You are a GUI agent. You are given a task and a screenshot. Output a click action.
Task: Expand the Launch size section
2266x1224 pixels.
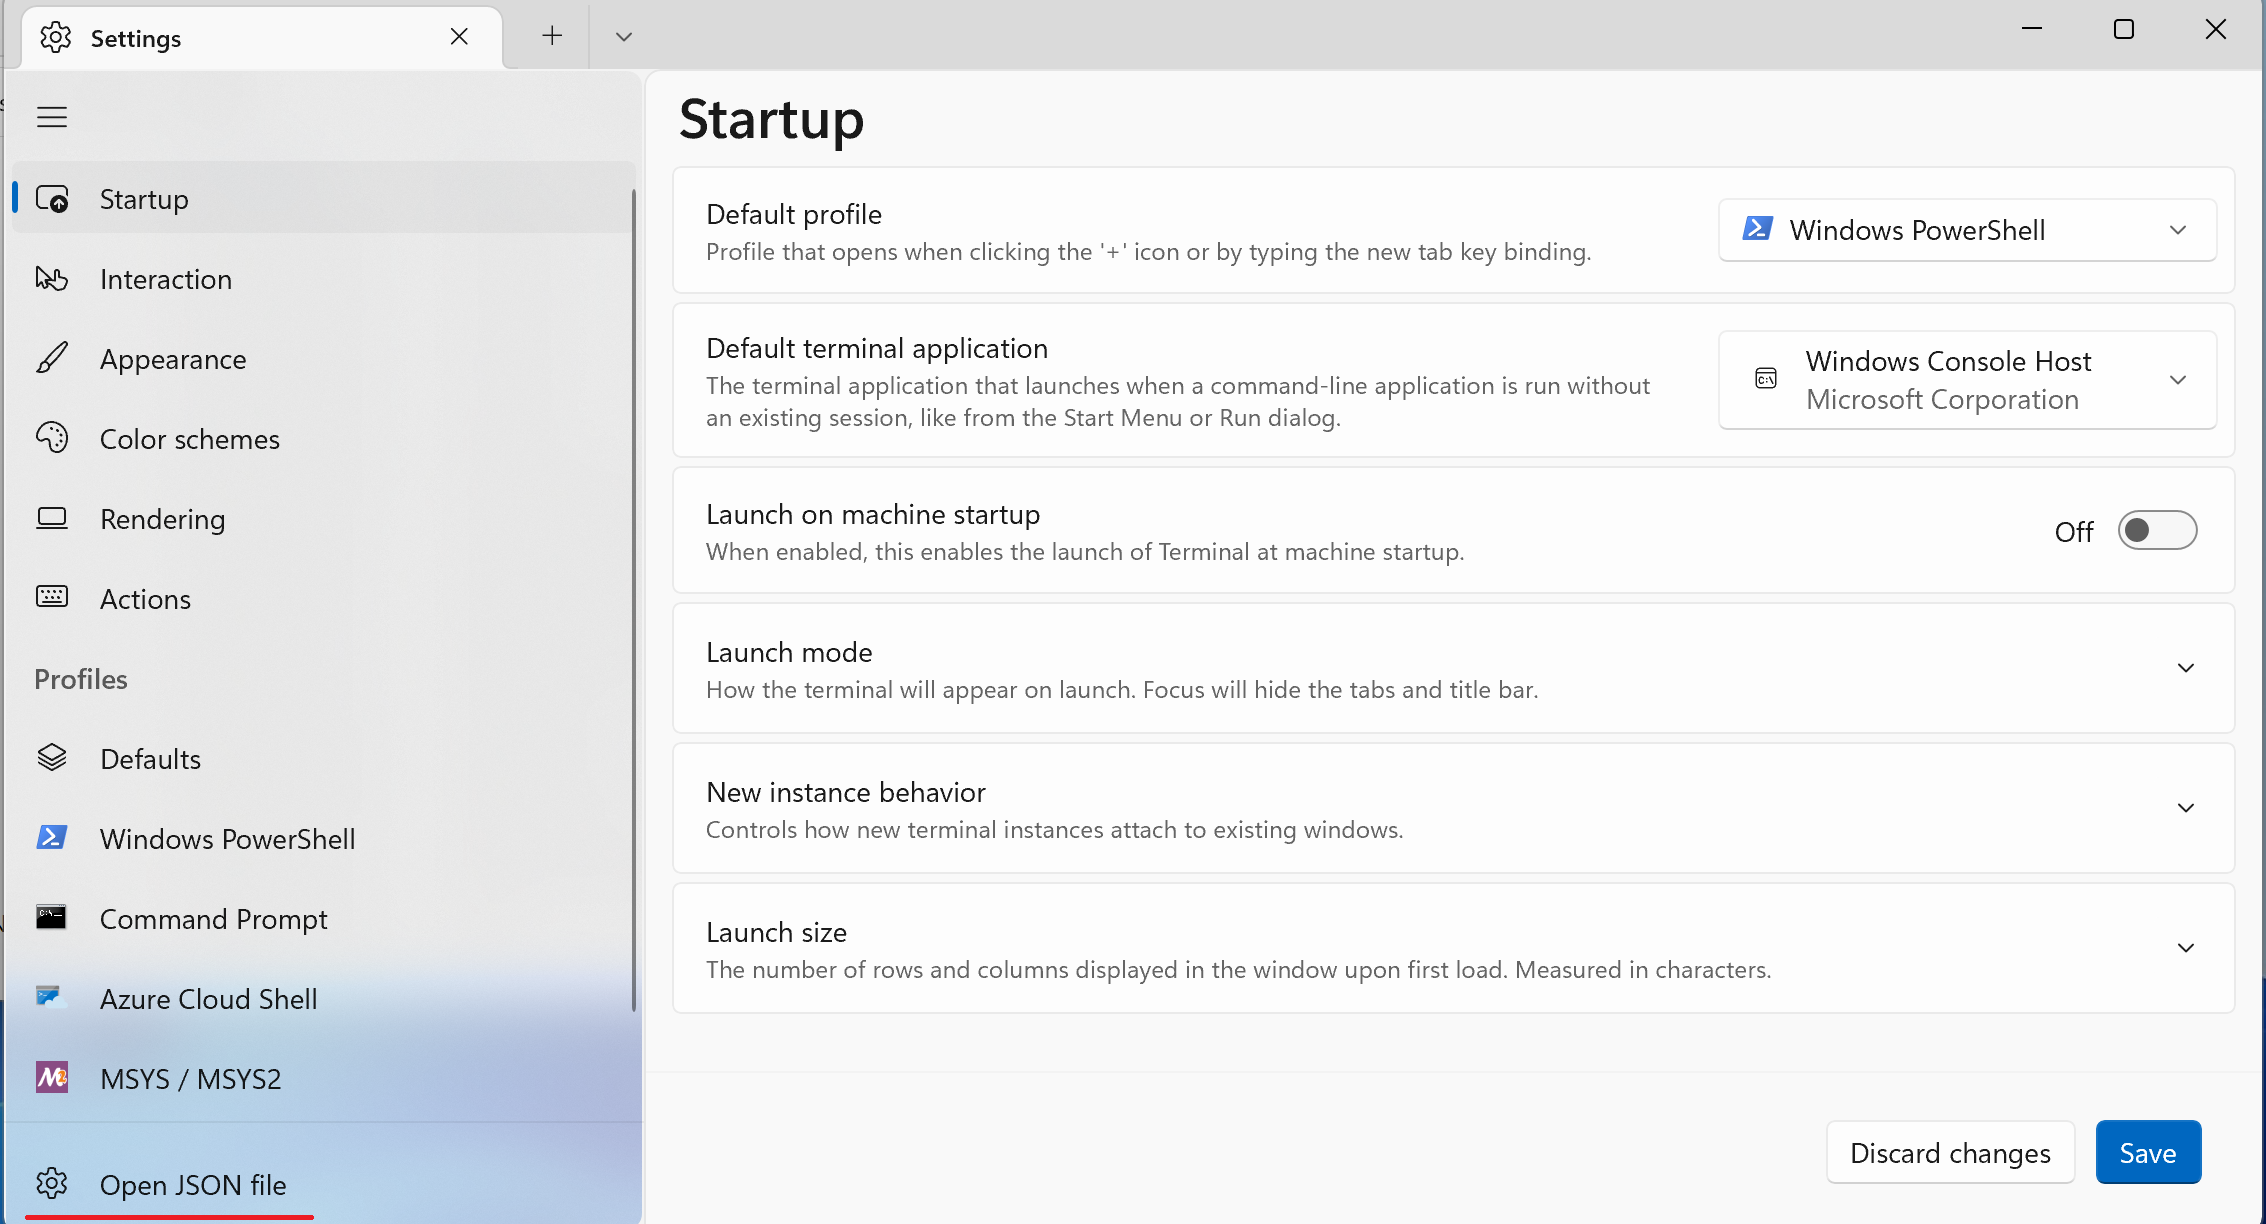[x=2185, y=948]
